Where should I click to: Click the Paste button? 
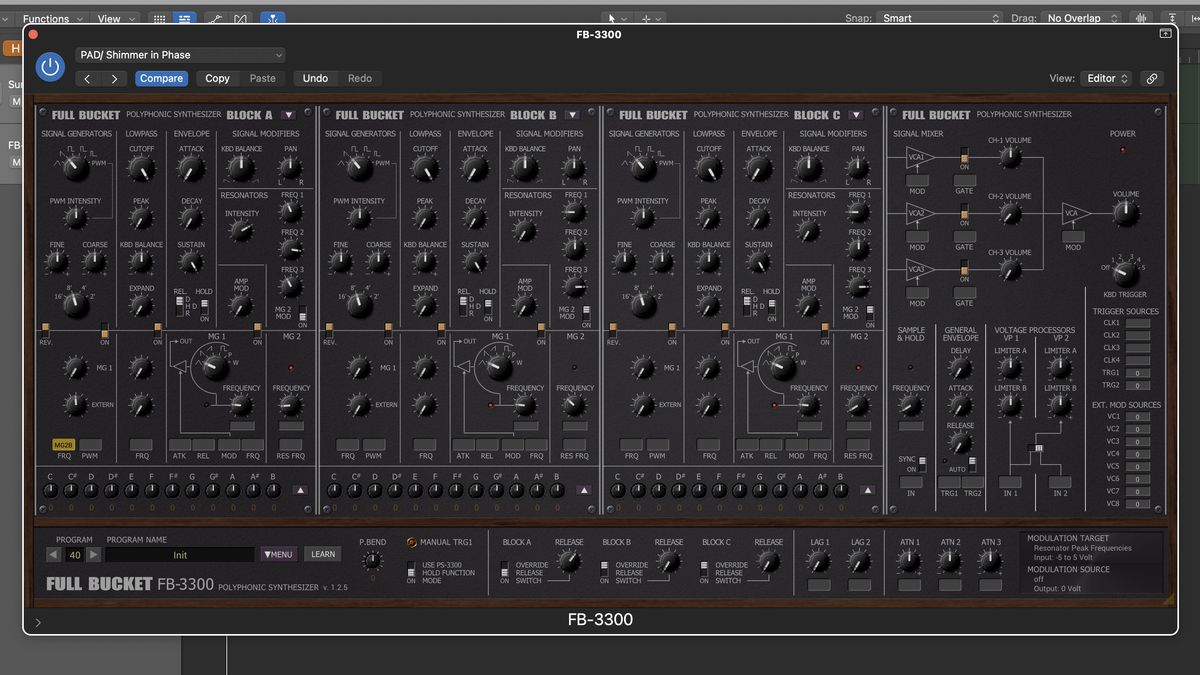[263, 78]
